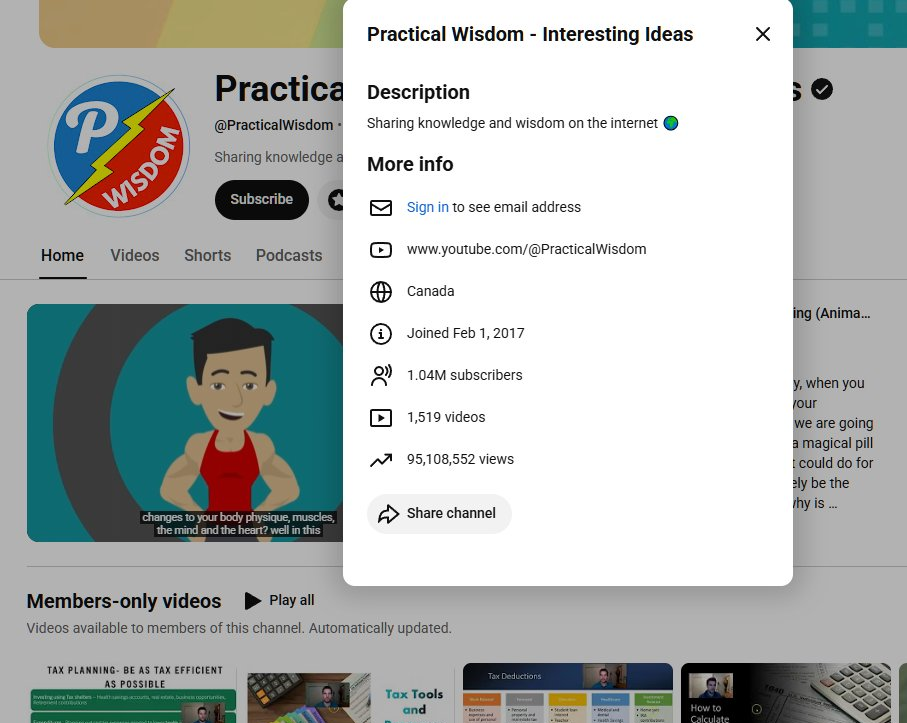Image resolution: width=907 pixels, height=723 pixels.
Task: Click the Joined Feb 1, 2017 text
Action: [x=466, y=333]
